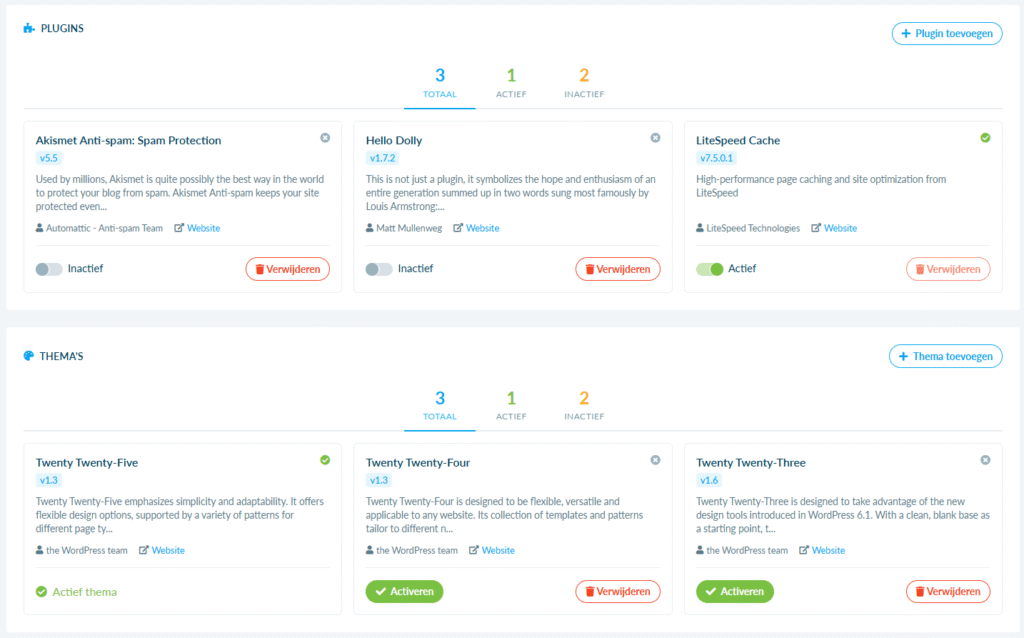Click green active checkmark on LiteSpeed Cache
Viewport: 1024px width, 638px height.
pos(985,138)
